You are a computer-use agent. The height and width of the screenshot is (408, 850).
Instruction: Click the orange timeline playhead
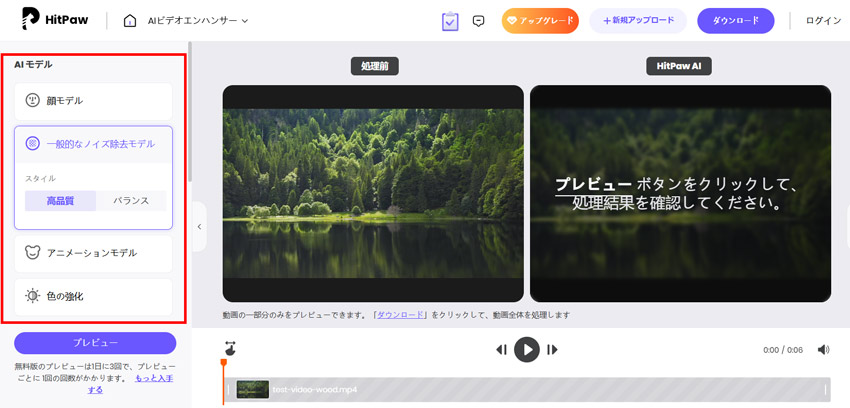[223, 363]
